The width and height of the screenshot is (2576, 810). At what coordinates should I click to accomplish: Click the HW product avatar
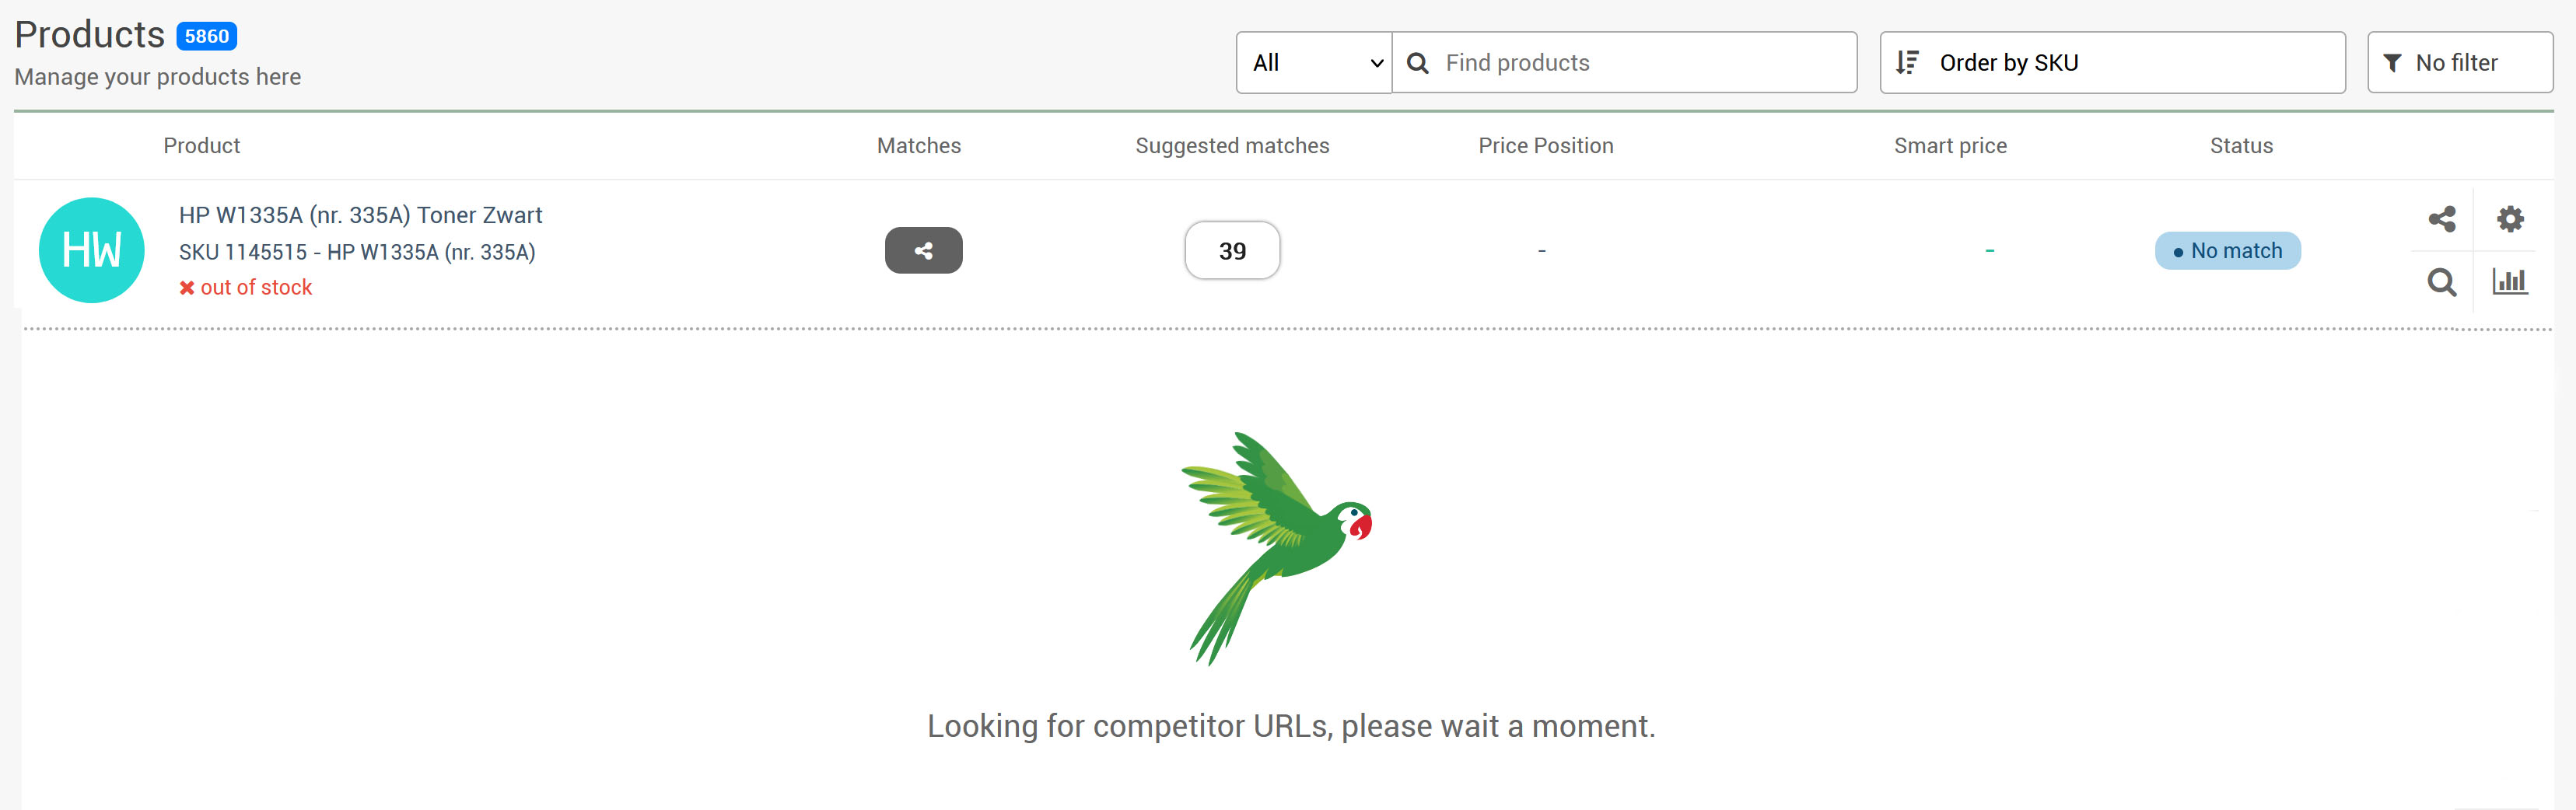tap(92, 250)
